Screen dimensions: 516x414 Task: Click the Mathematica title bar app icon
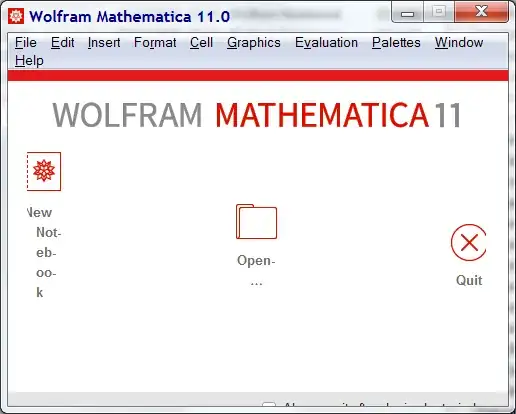pos(16,16)
